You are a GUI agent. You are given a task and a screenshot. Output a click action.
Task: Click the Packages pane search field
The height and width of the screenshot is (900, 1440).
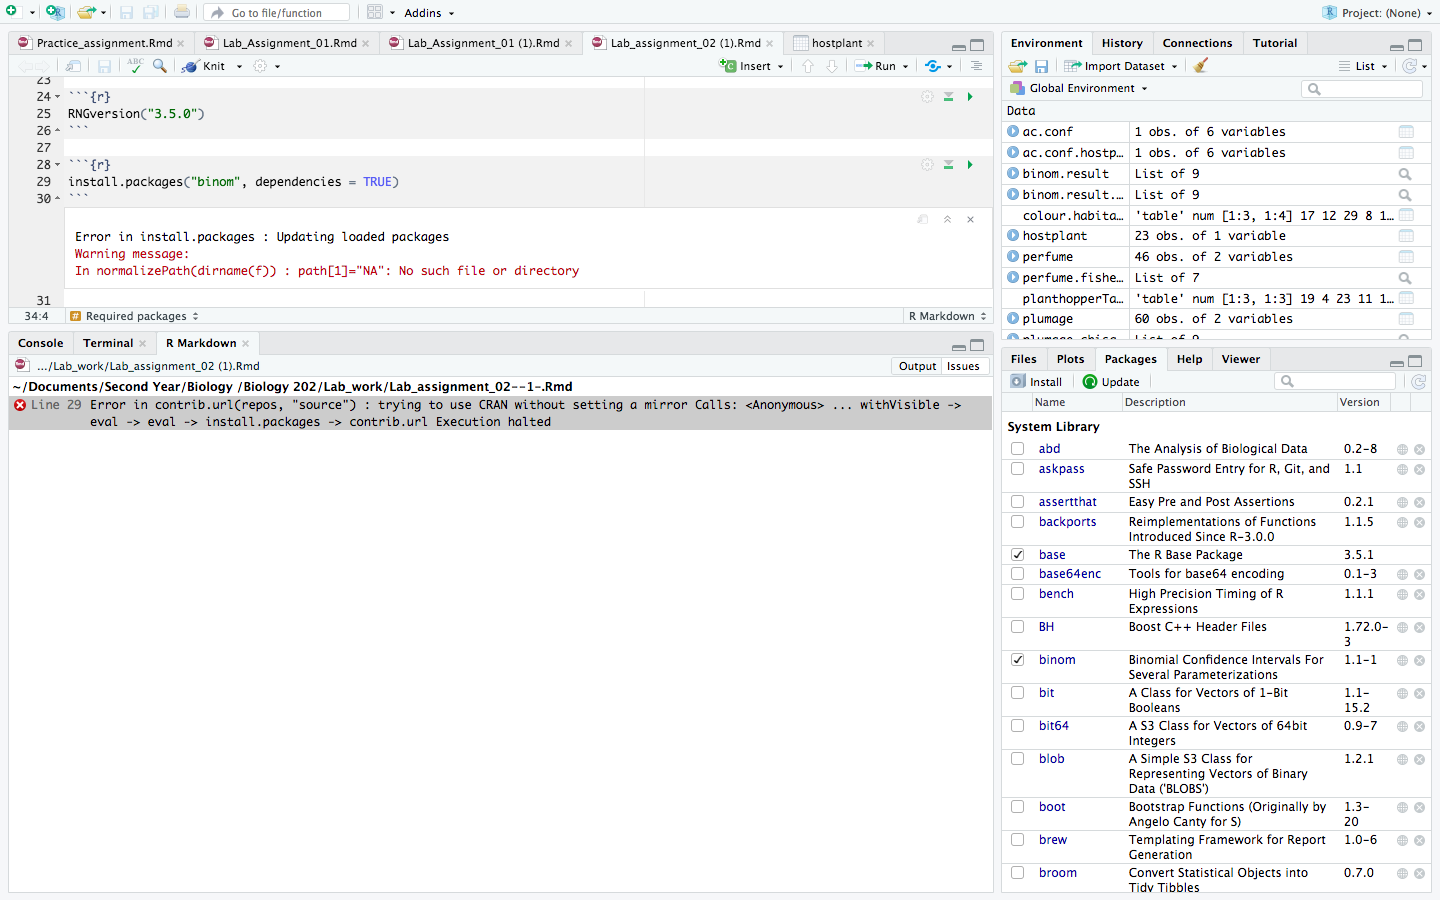(1335, 381)
